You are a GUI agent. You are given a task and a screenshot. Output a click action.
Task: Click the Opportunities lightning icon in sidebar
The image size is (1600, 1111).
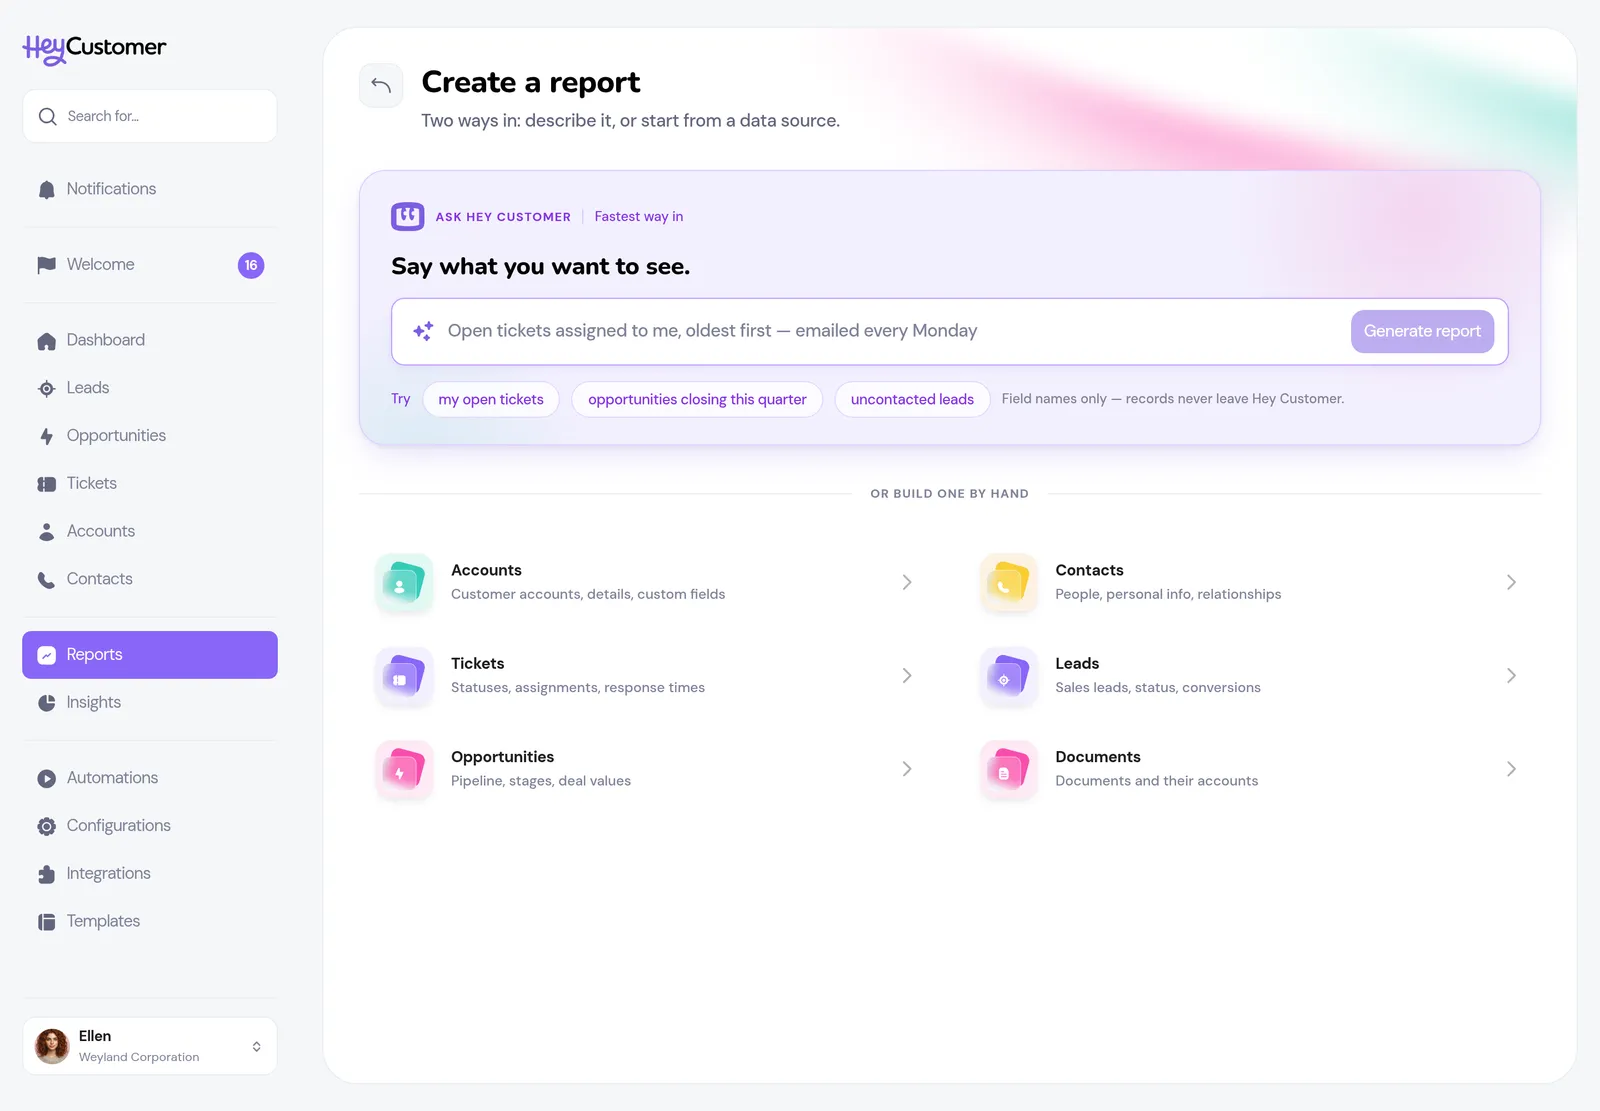click(46, 437)
